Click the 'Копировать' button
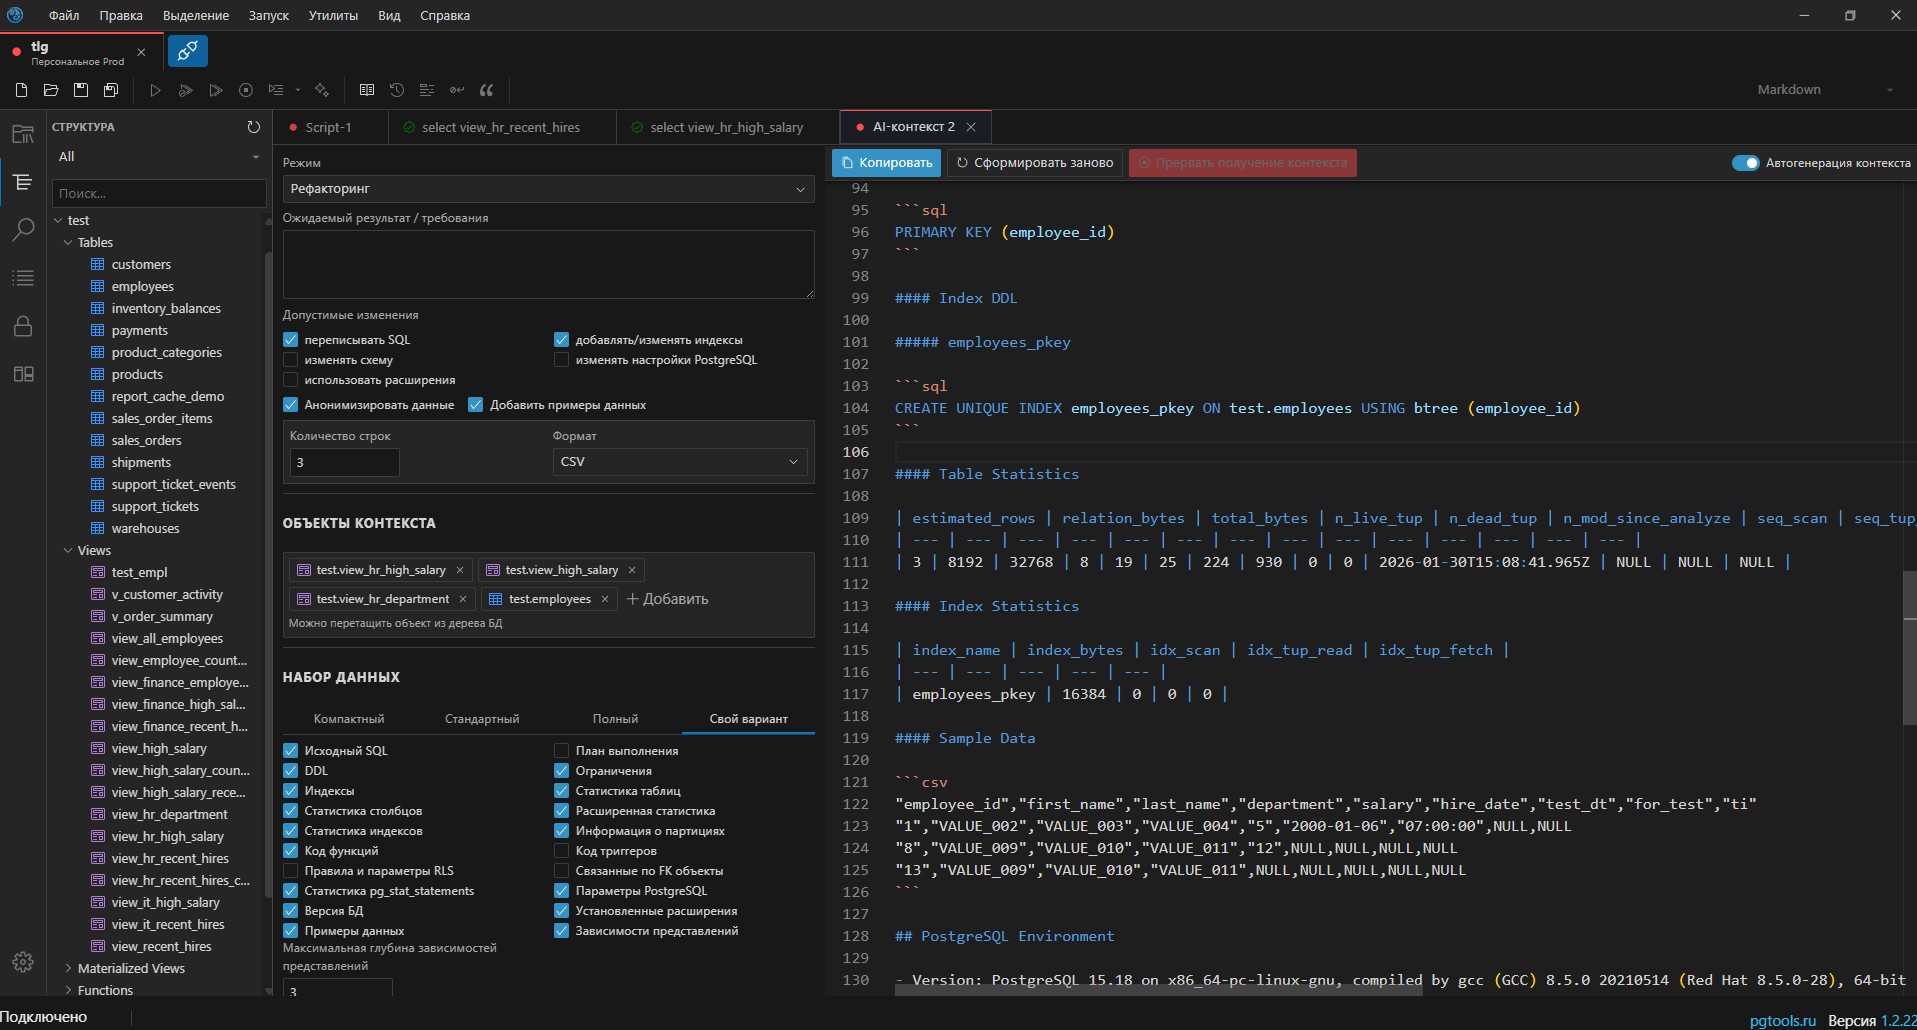Image resolution: width=1917 pixels, height=1030 pixels. 887,163
